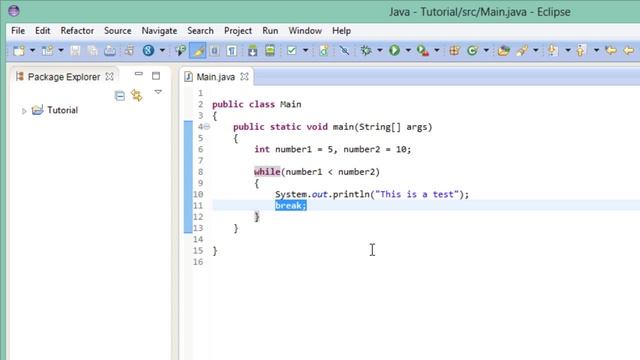The height and width of the screenshot is (360, 640).
Task: Click the blue circle 8 toolbar icon
Action: [148, 51]
